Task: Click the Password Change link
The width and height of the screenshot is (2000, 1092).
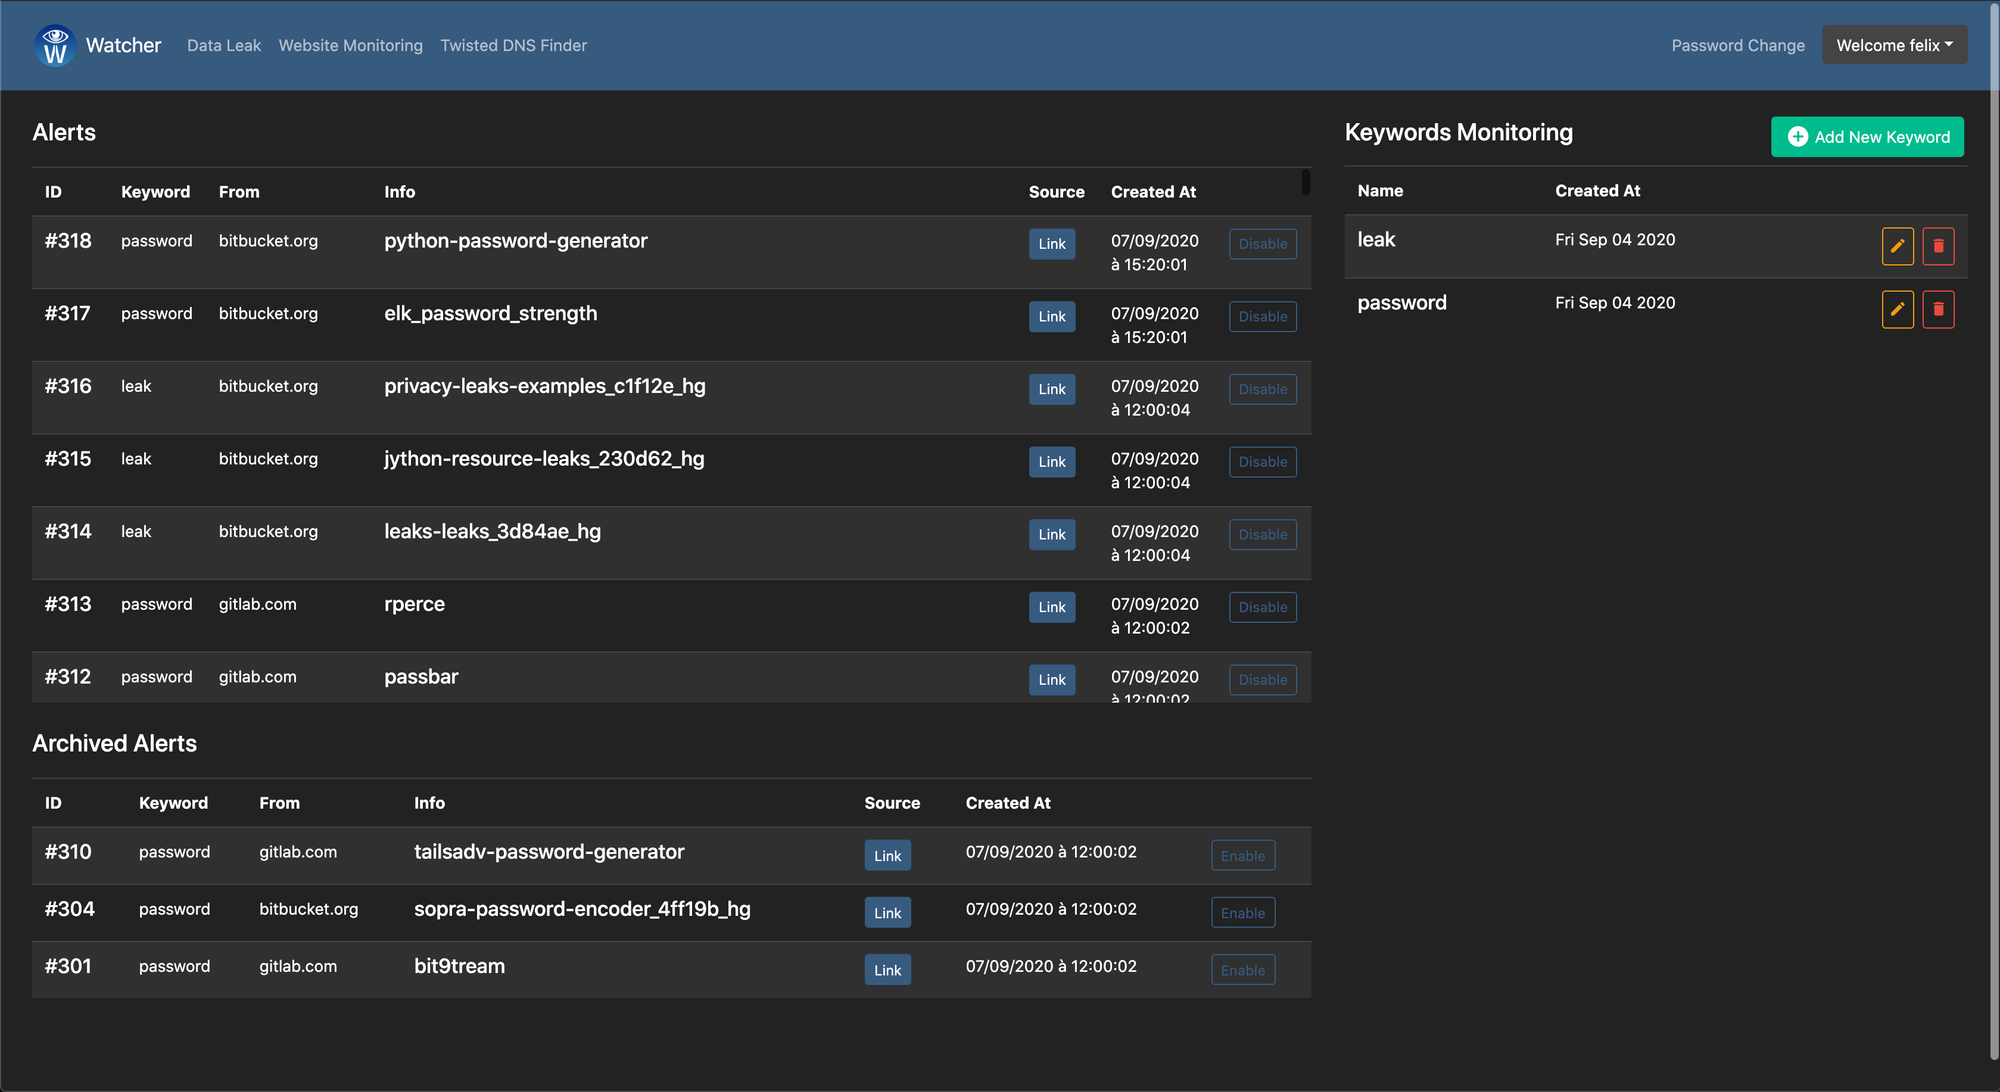Action: coord(1738,45)
